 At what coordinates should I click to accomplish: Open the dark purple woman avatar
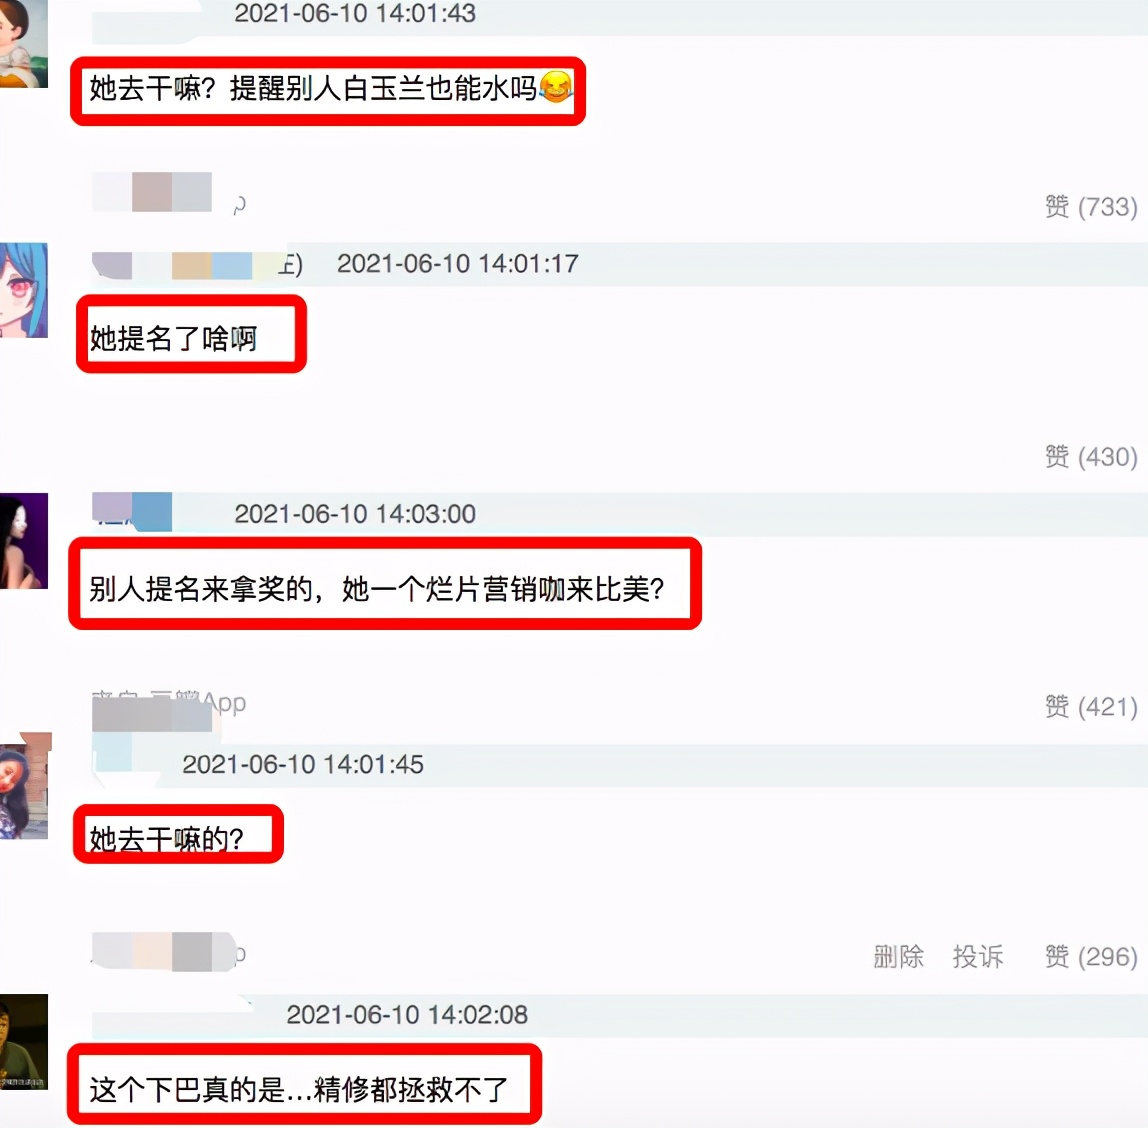tap(24, 541)
